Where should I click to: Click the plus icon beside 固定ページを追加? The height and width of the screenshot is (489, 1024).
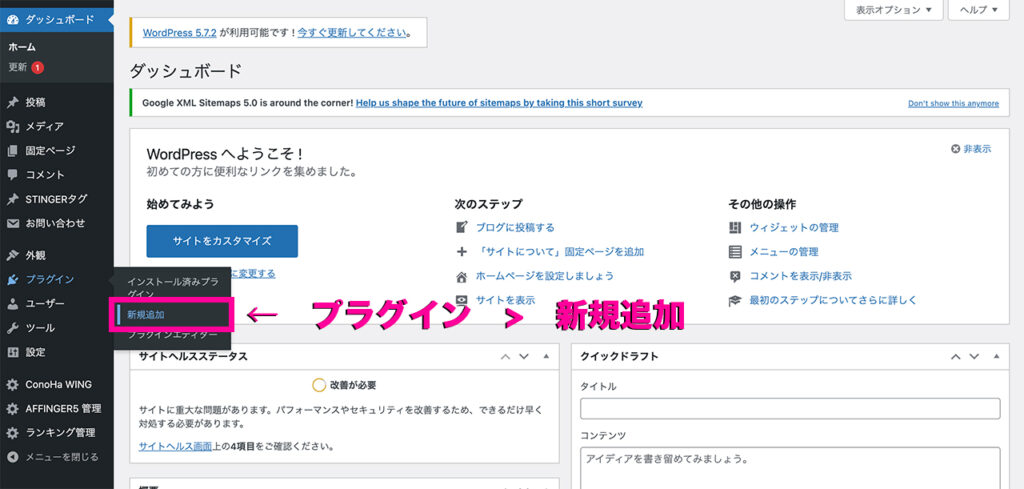[x=462, y=251]
